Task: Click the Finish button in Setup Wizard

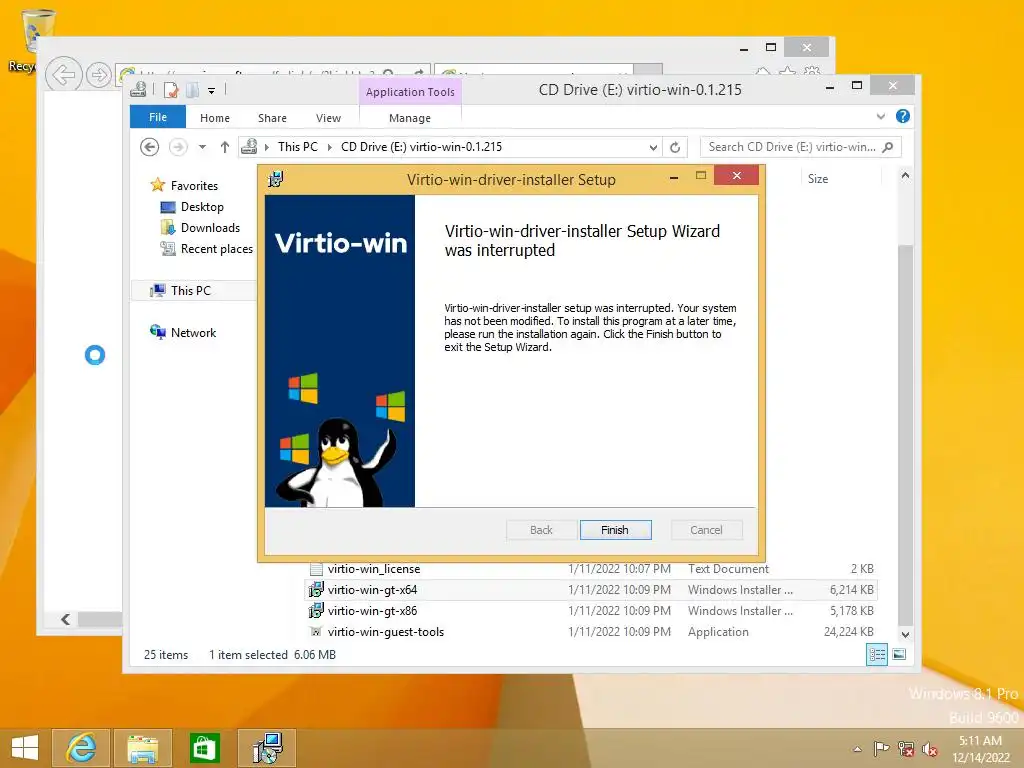Action: click(x=615, y=530)
